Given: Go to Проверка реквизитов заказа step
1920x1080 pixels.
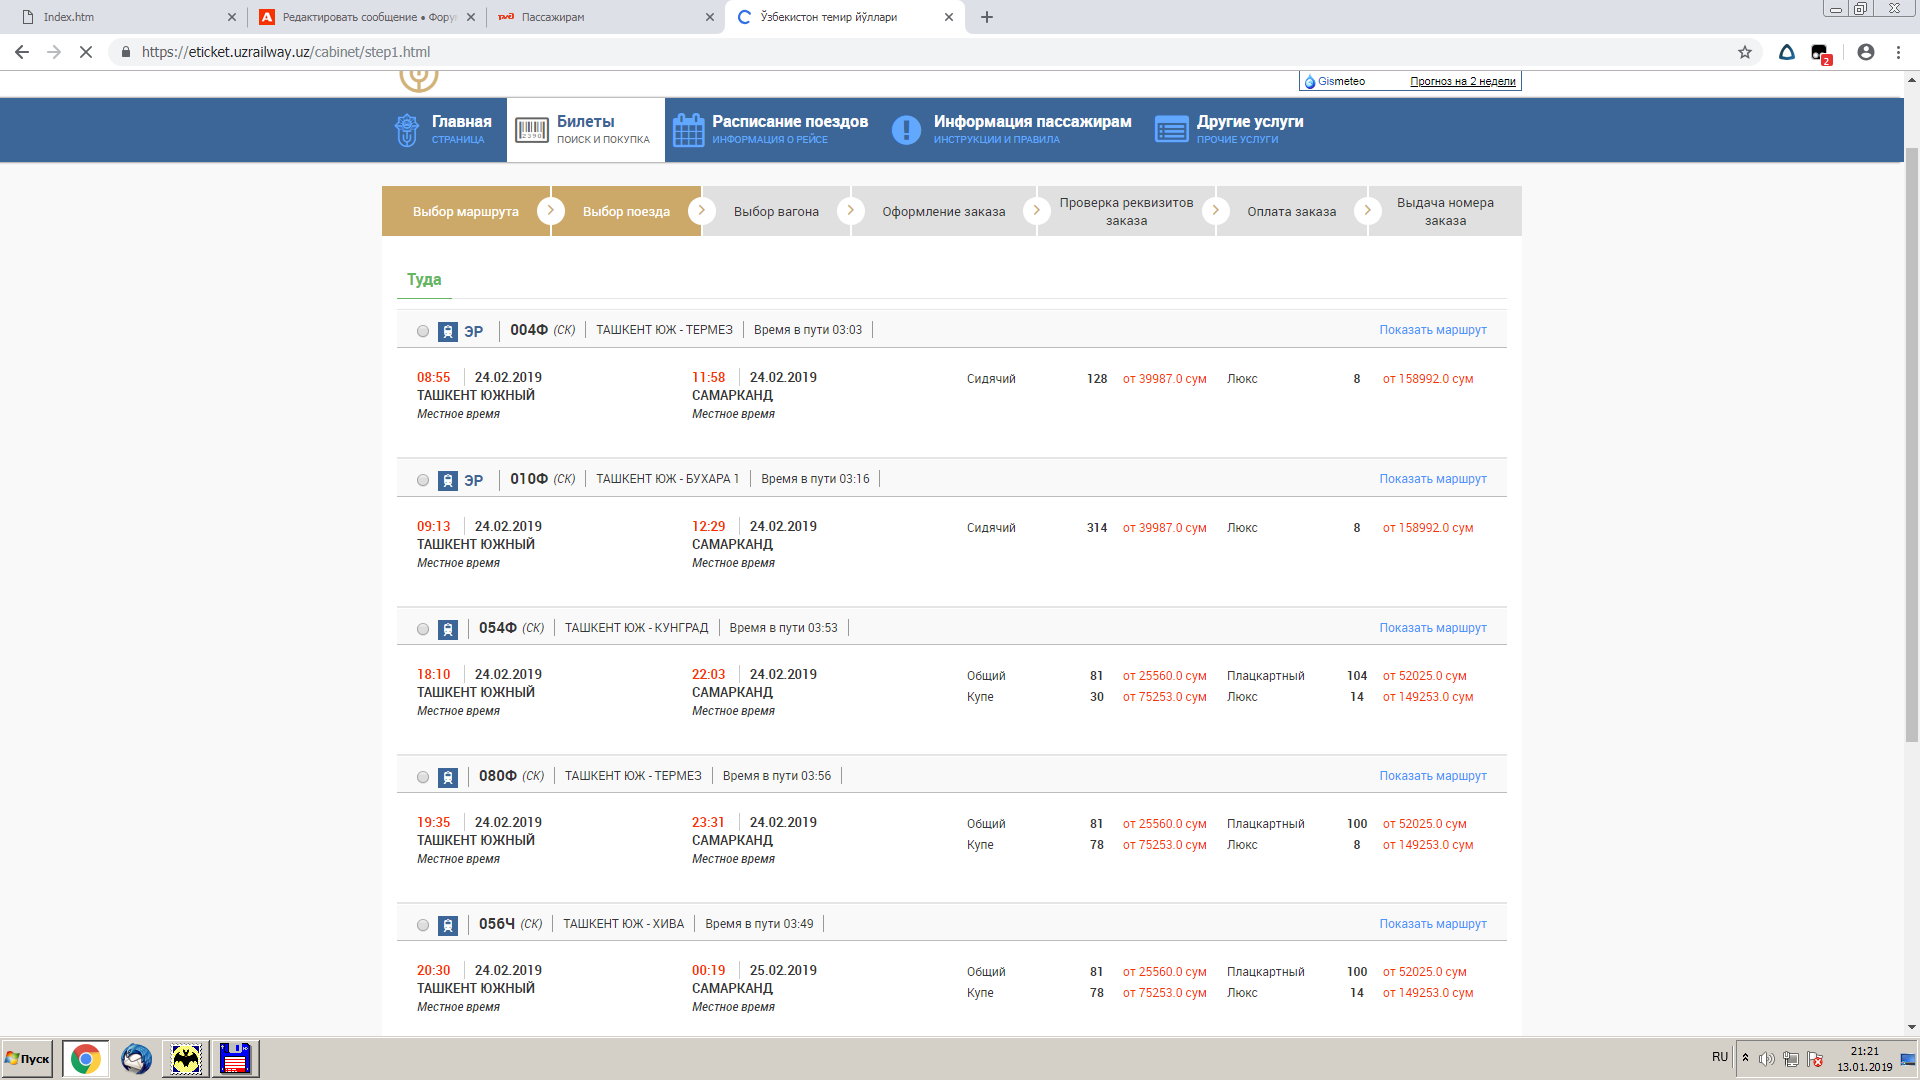Looking at the screenshot, I should [x=1126, y=211].
